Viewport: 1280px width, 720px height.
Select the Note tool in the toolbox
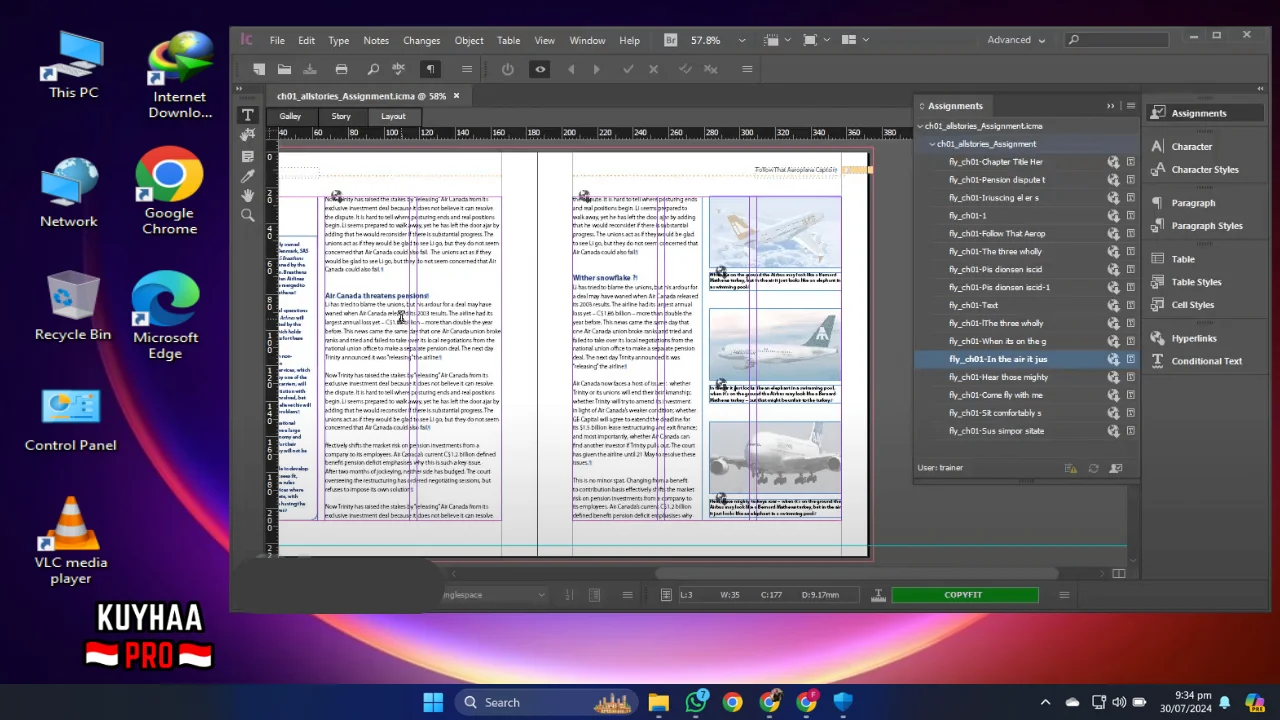point(248,156)
